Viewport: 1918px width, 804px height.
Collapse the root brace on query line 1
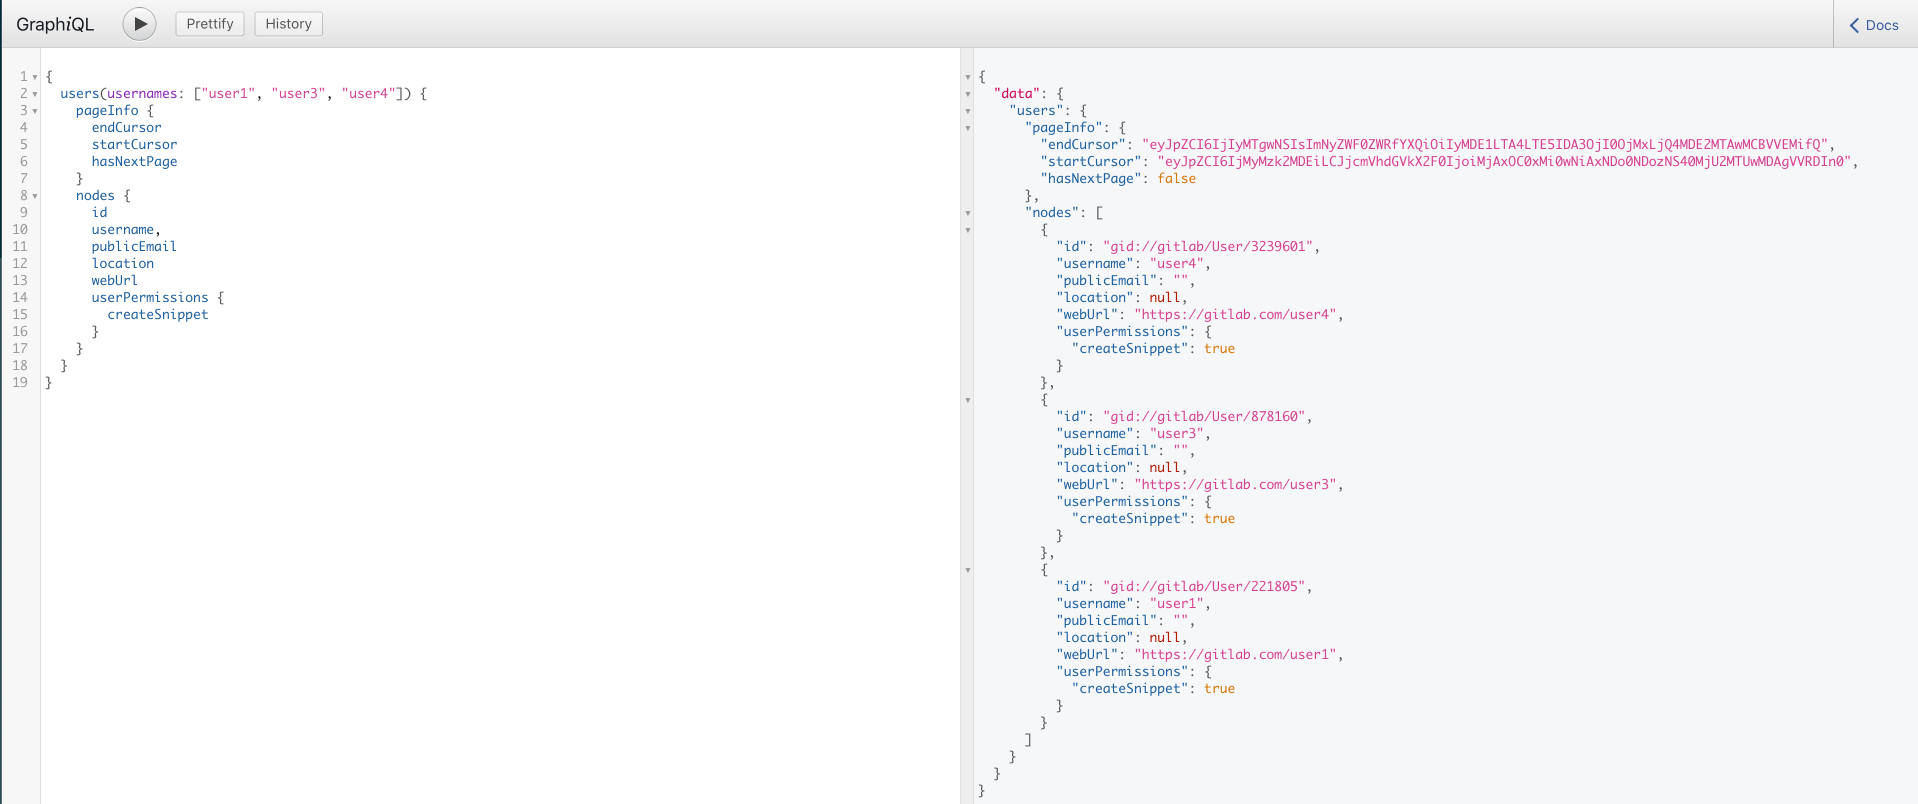pyautogui.click(x=35, y=77)
